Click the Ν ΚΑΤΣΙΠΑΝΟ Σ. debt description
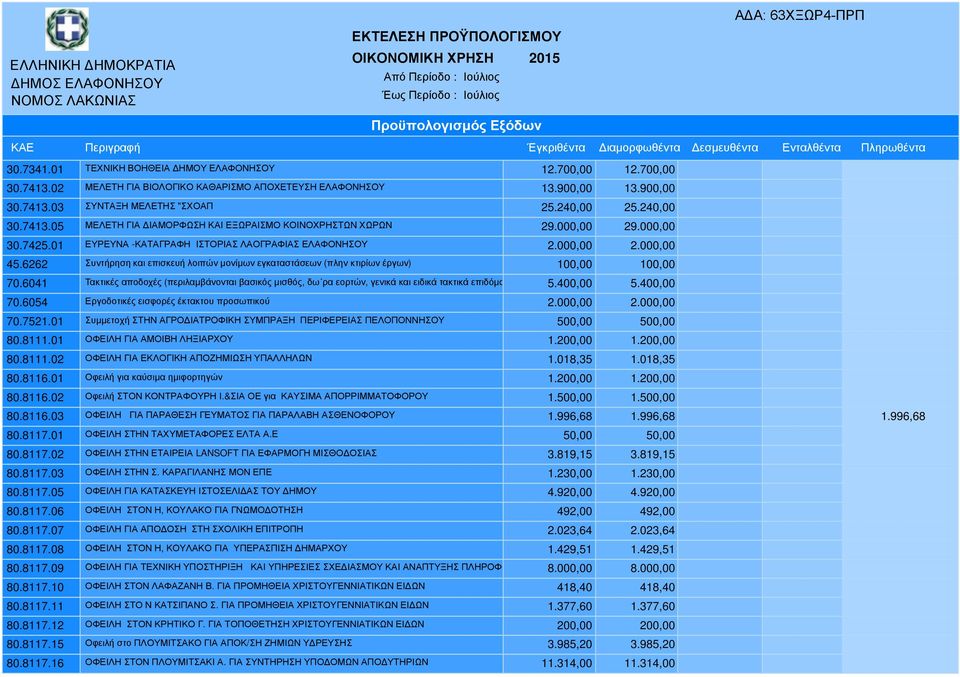960x677 pixels. pos(257,605)
